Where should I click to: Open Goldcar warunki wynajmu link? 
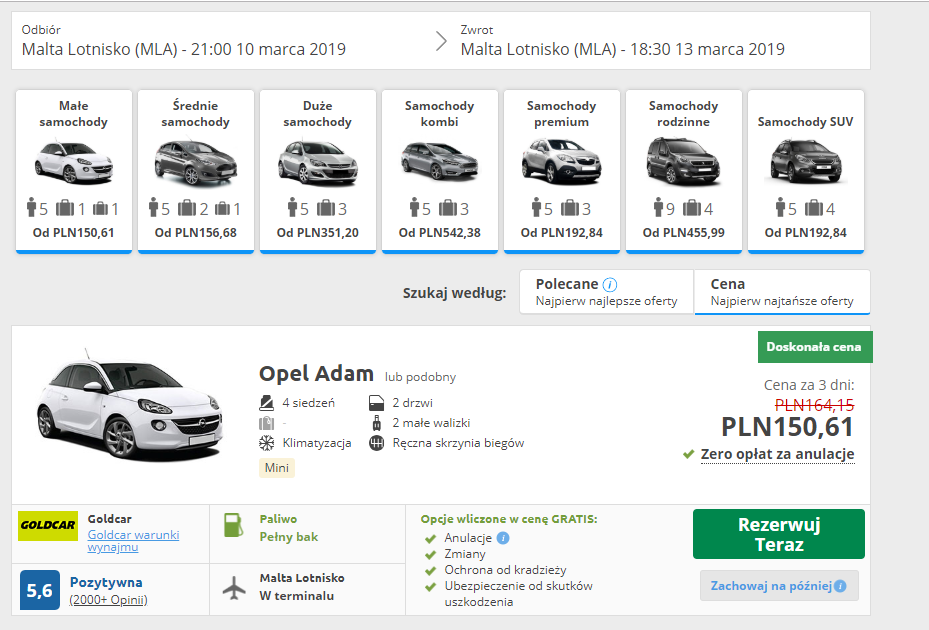pyautogui.click(x=133, y=541)
